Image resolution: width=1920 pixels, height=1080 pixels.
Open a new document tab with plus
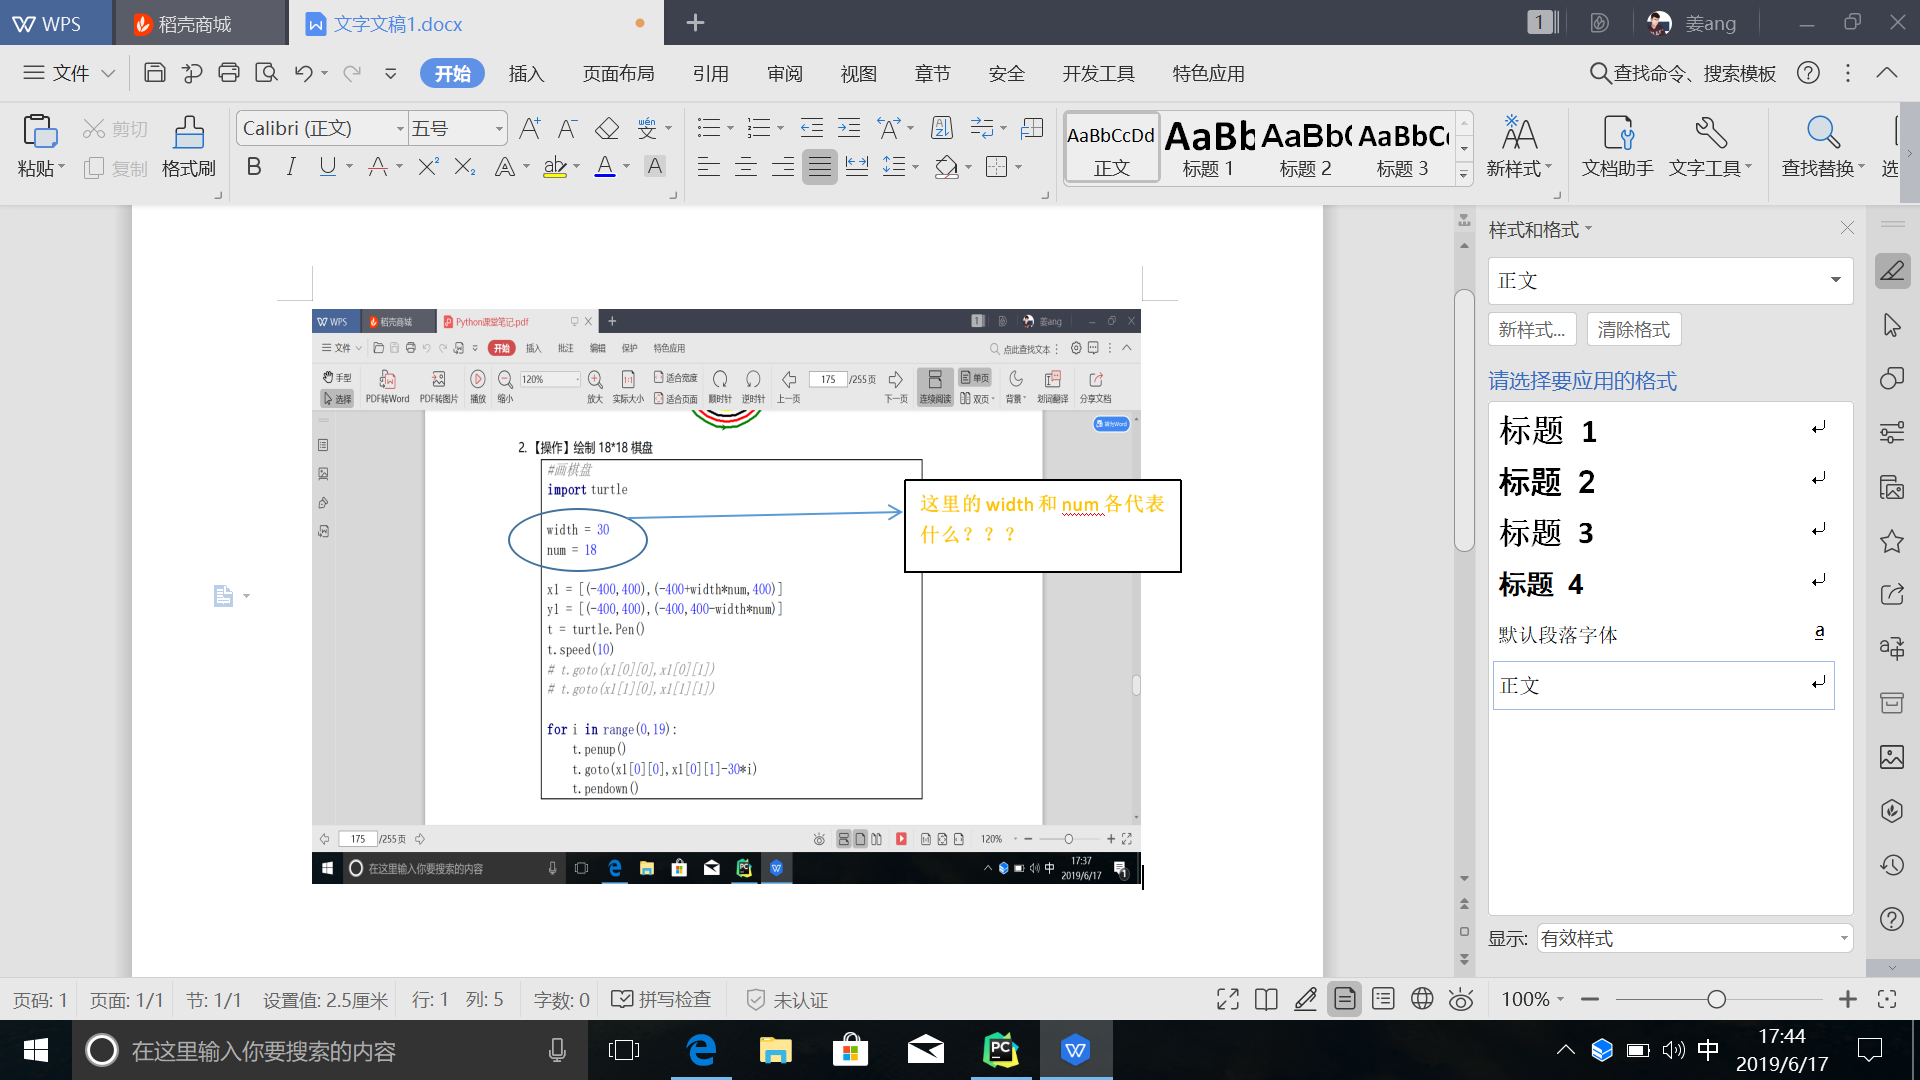(695, 22)
